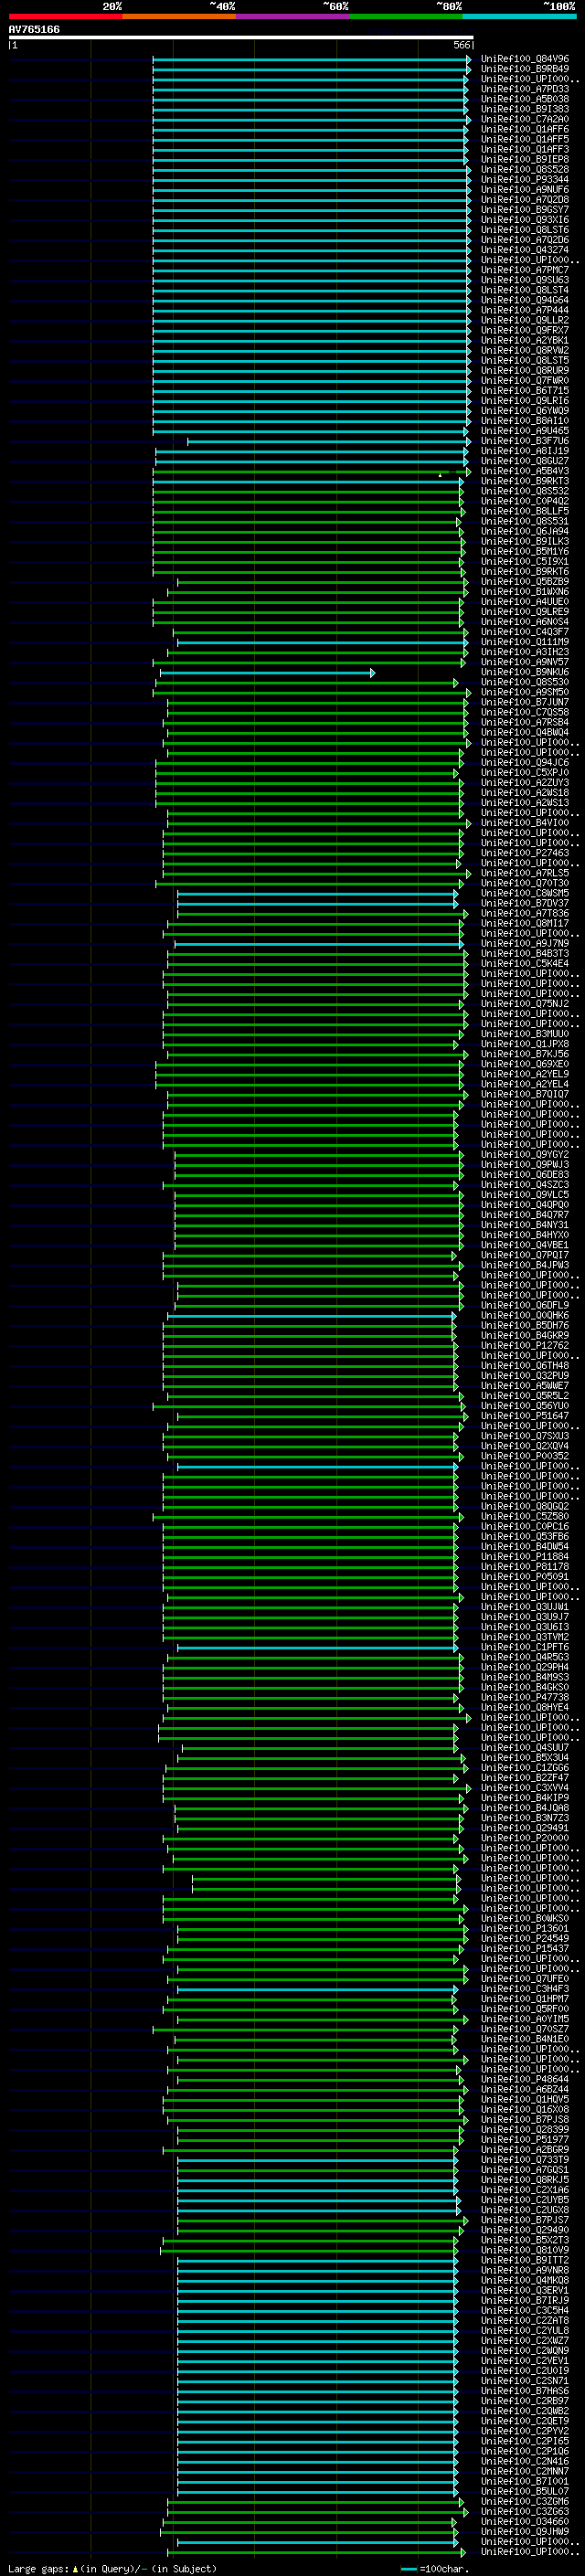This screenshot has height=2576, width=585.
Task: Select label UniRef100_B5X3U4
Action: [525, 1758]
